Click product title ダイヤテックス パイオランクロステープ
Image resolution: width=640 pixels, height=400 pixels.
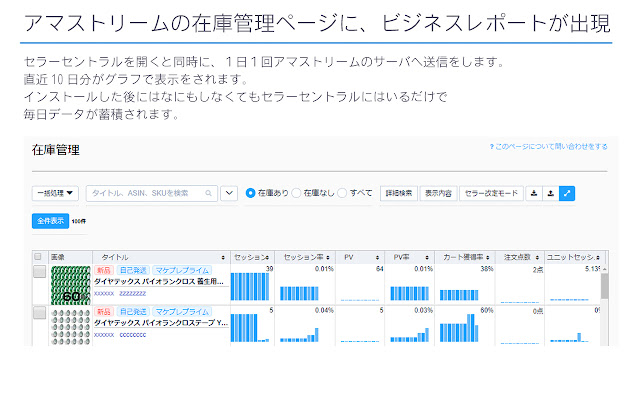click(161, 323)
